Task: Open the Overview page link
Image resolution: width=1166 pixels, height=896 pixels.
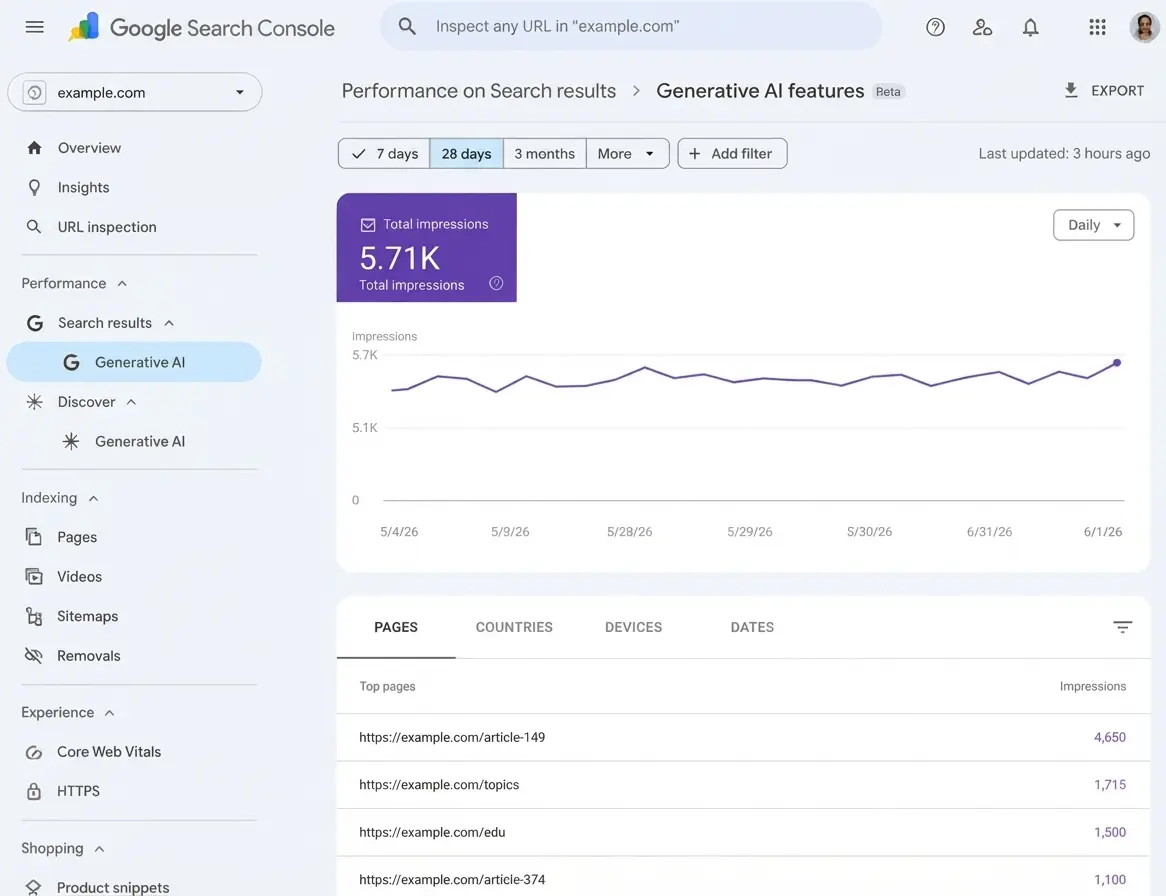Action: (89, 148)
